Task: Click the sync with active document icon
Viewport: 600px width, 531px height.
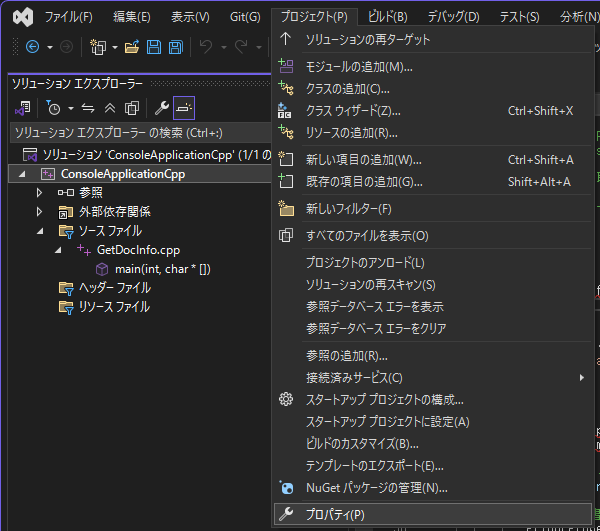Action: point(89,107)
